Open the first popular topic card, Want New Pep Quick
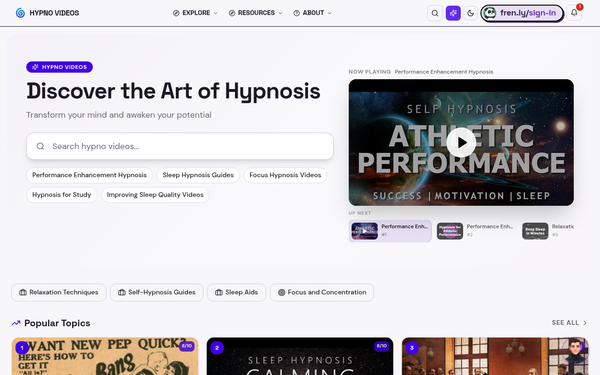The width and height of the screenshot is (600, 375). pos(105,356)
